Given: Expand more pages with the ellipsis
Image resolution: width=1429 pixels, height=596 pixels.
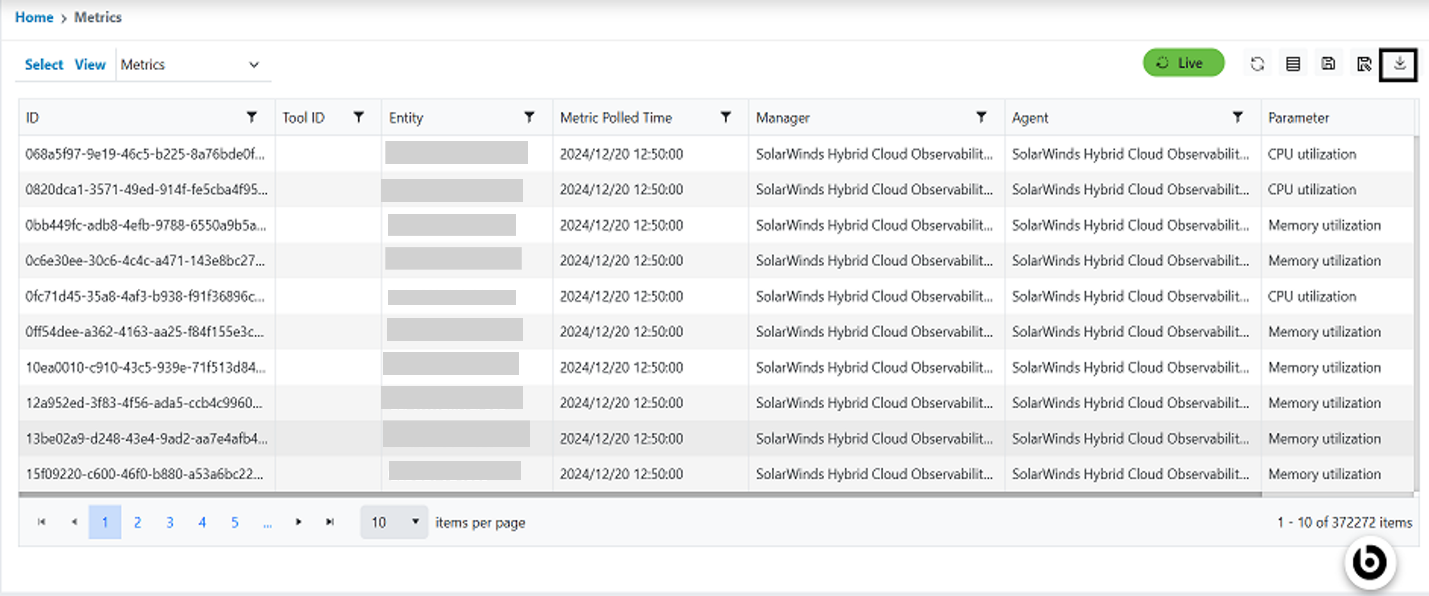Looking at the screenshot, I should (267, 522).
